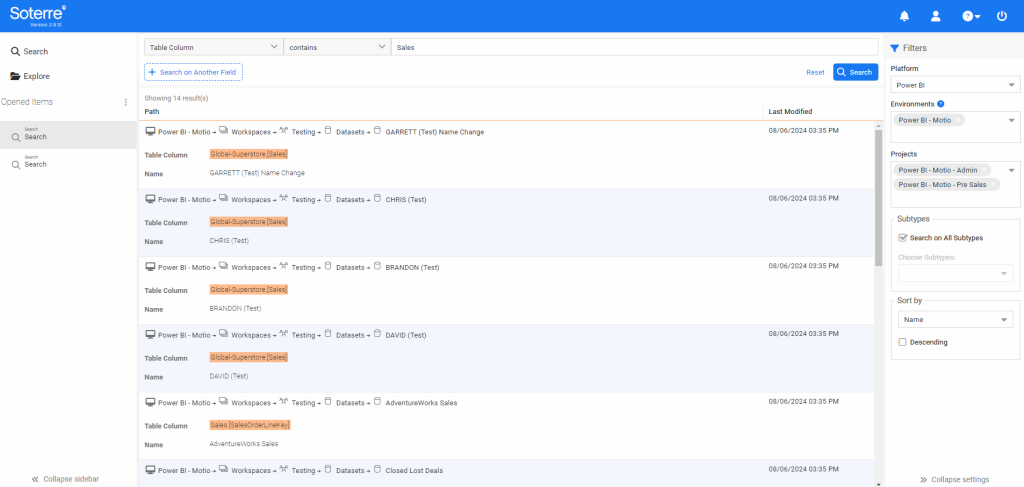Select the first opened Search item

(x=68, y=134)
